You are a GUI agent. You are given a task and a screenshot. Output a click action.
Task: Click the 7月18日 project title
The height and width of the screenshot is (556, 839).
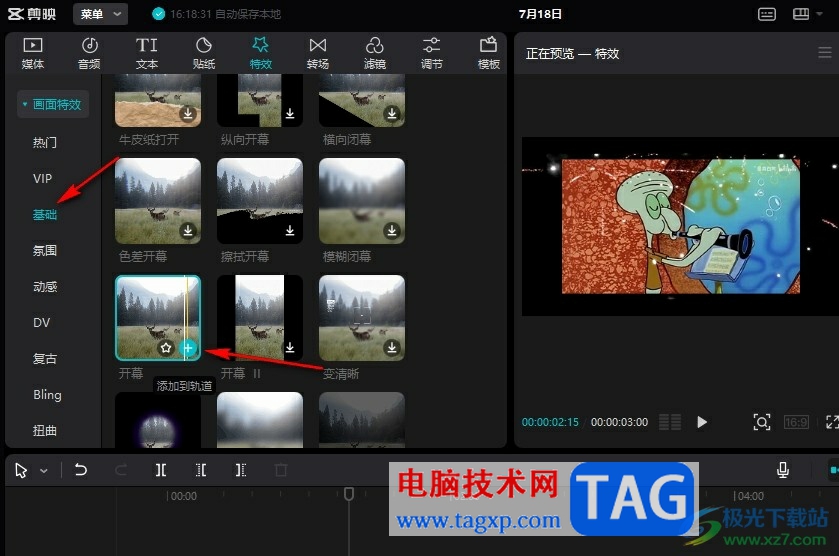point(540,14)
